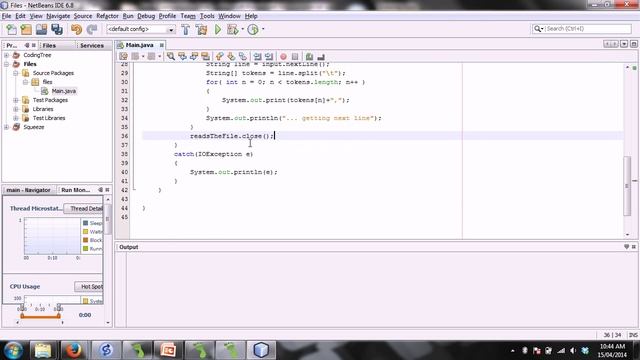Collapse the Source Packages node
Viewport: 640px width, 360px height.
pos(16,73)
